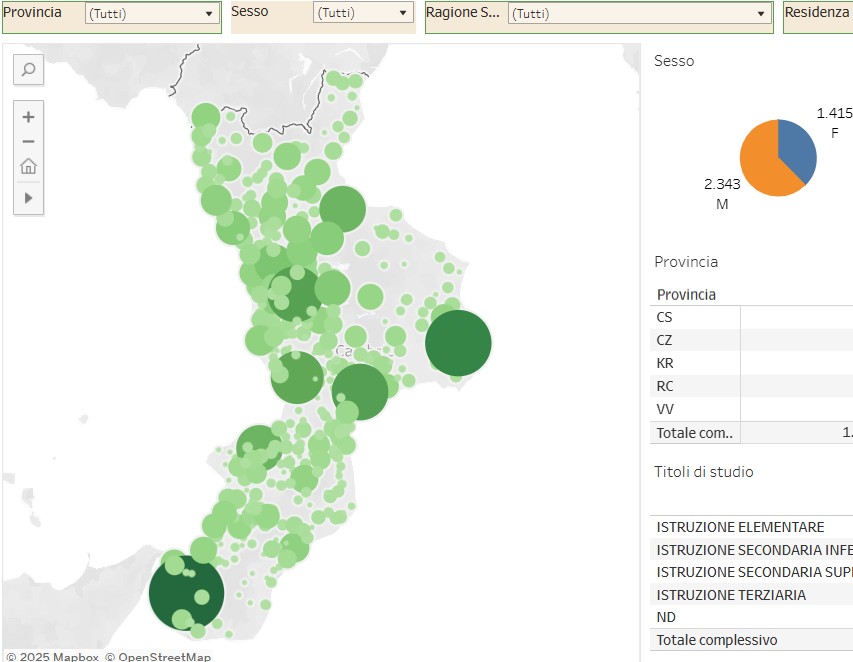Viewport: 853px width, 662px height.
Task: Select ISTRUZIONE TERZIARIA row
Action: coord(751,595)
